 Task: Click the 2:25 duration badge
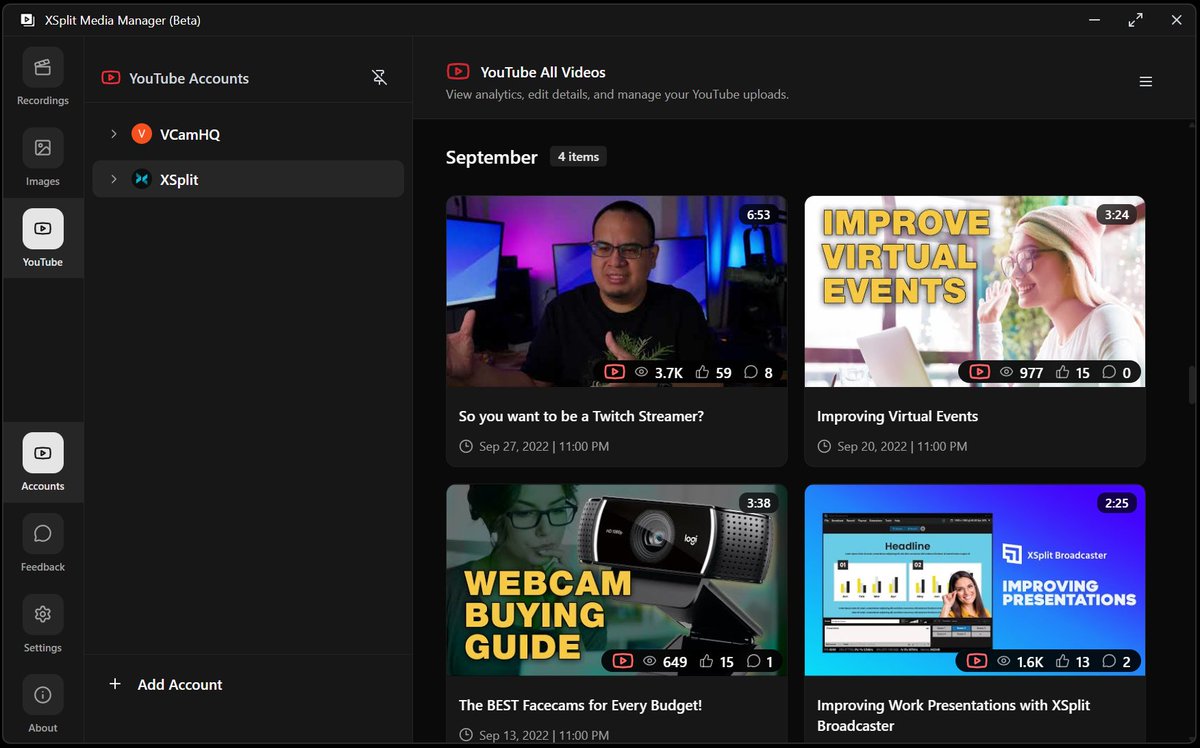click(1116, 503)
